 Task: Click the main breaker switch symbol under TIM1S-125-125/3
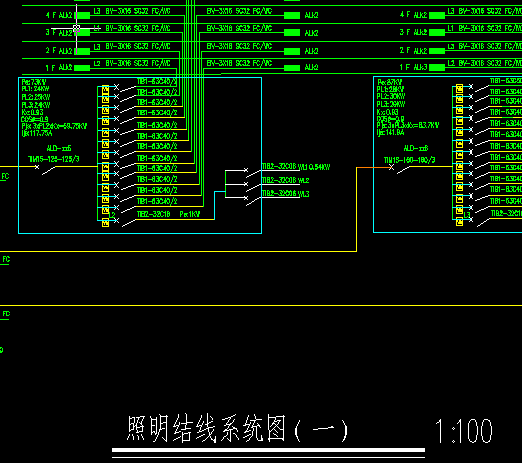pyautogui.click(x=46, y=169)
